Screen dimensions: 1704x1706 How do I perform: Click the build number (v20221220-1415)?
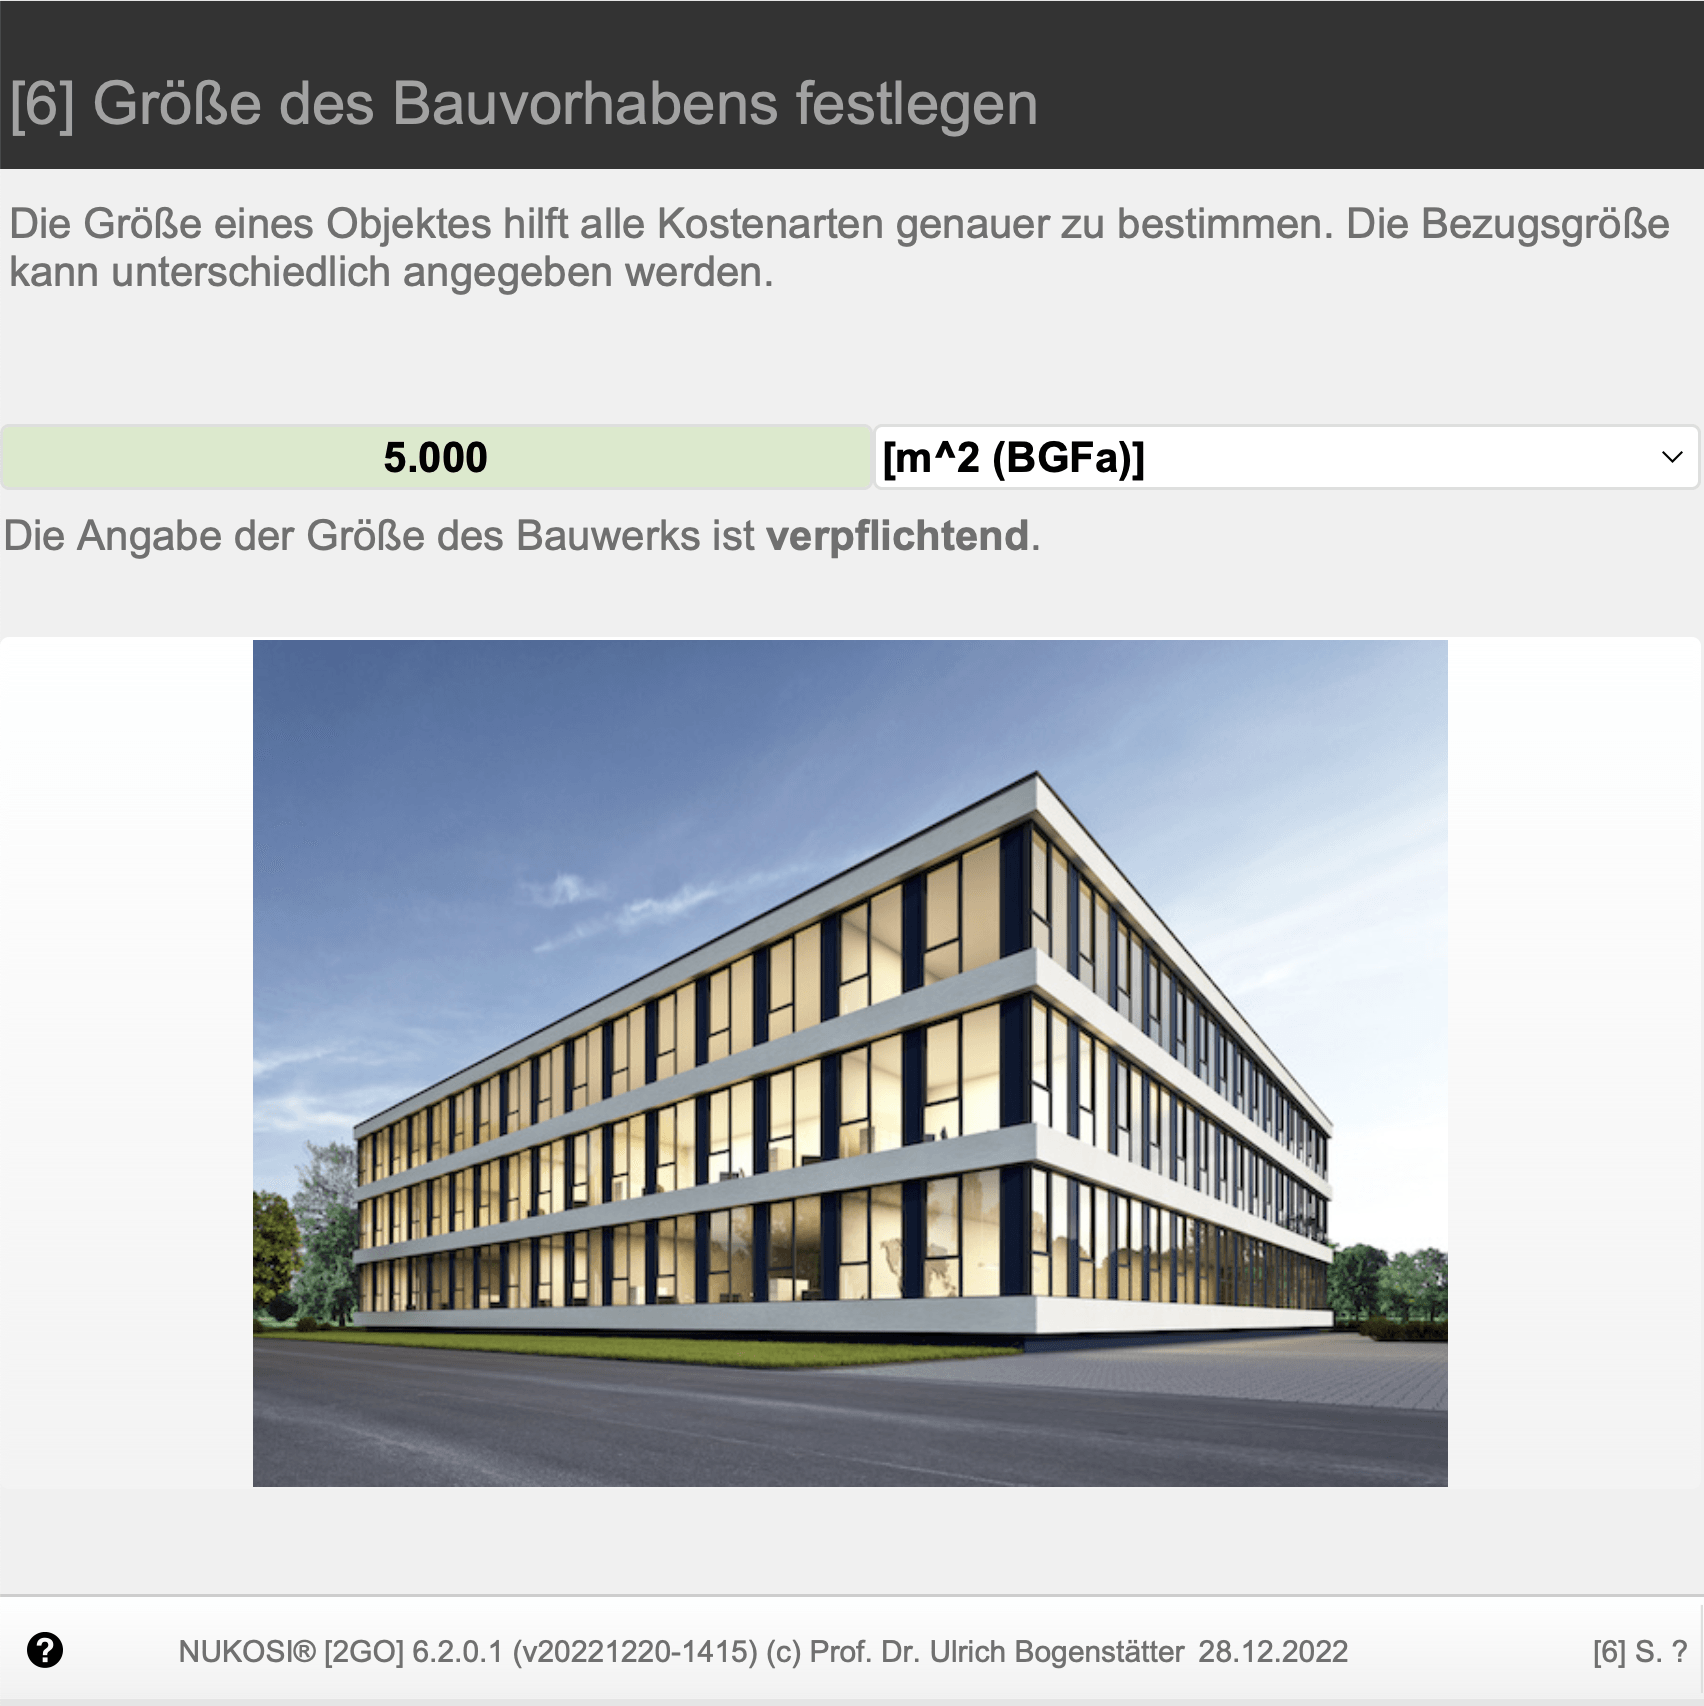[635, 1652]
